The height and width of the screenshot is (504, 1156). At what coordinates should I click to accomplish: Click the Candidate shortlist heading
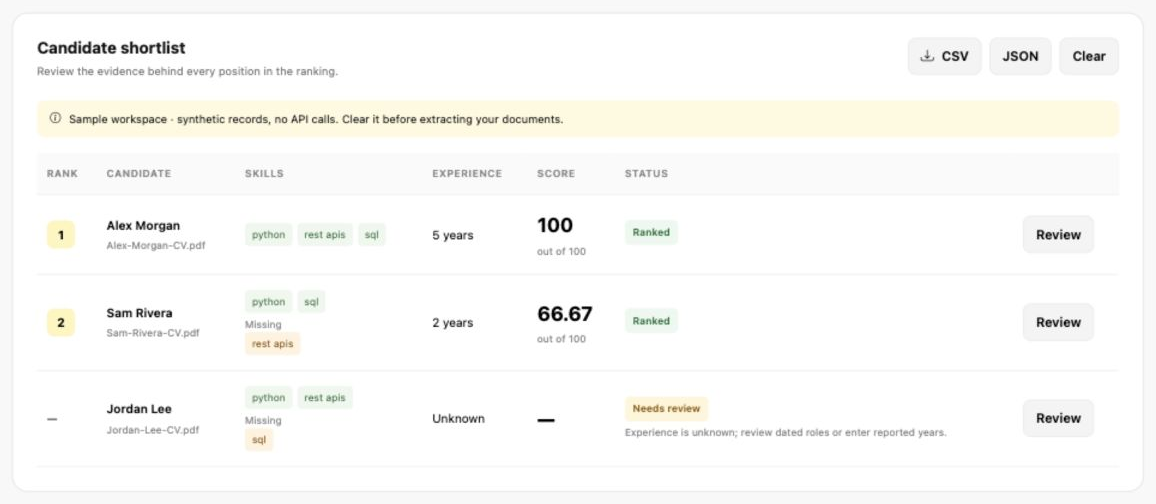(111, 48)
